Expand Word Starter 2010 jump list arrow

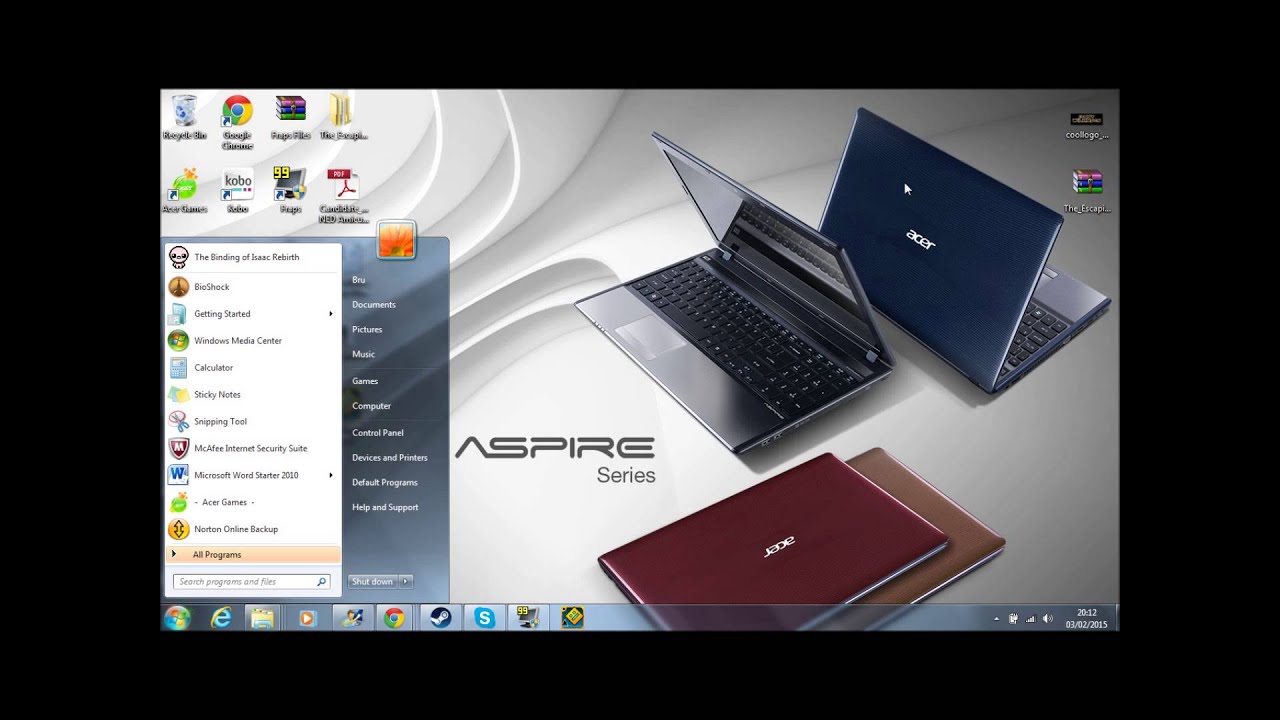pos(331,475)
